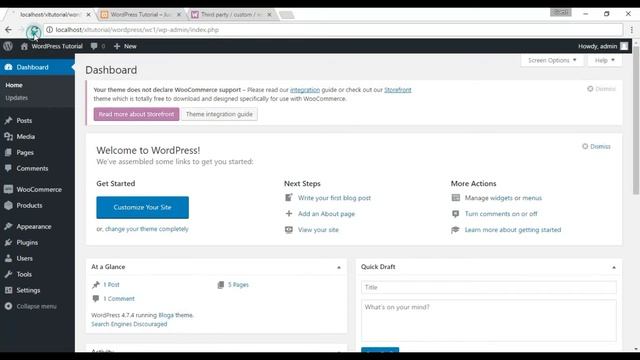Dismiss the Welcome to WordPress panel
This screenshot has width=640, height=360.
click(596, 146)
